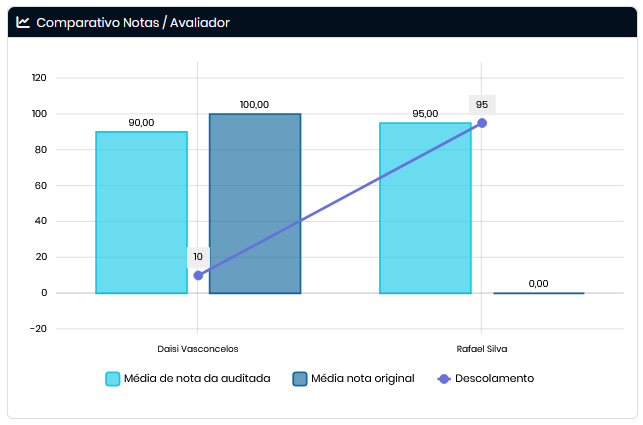
Task: Click the Descolamento line point at 10
Action: tap(198, 275)
